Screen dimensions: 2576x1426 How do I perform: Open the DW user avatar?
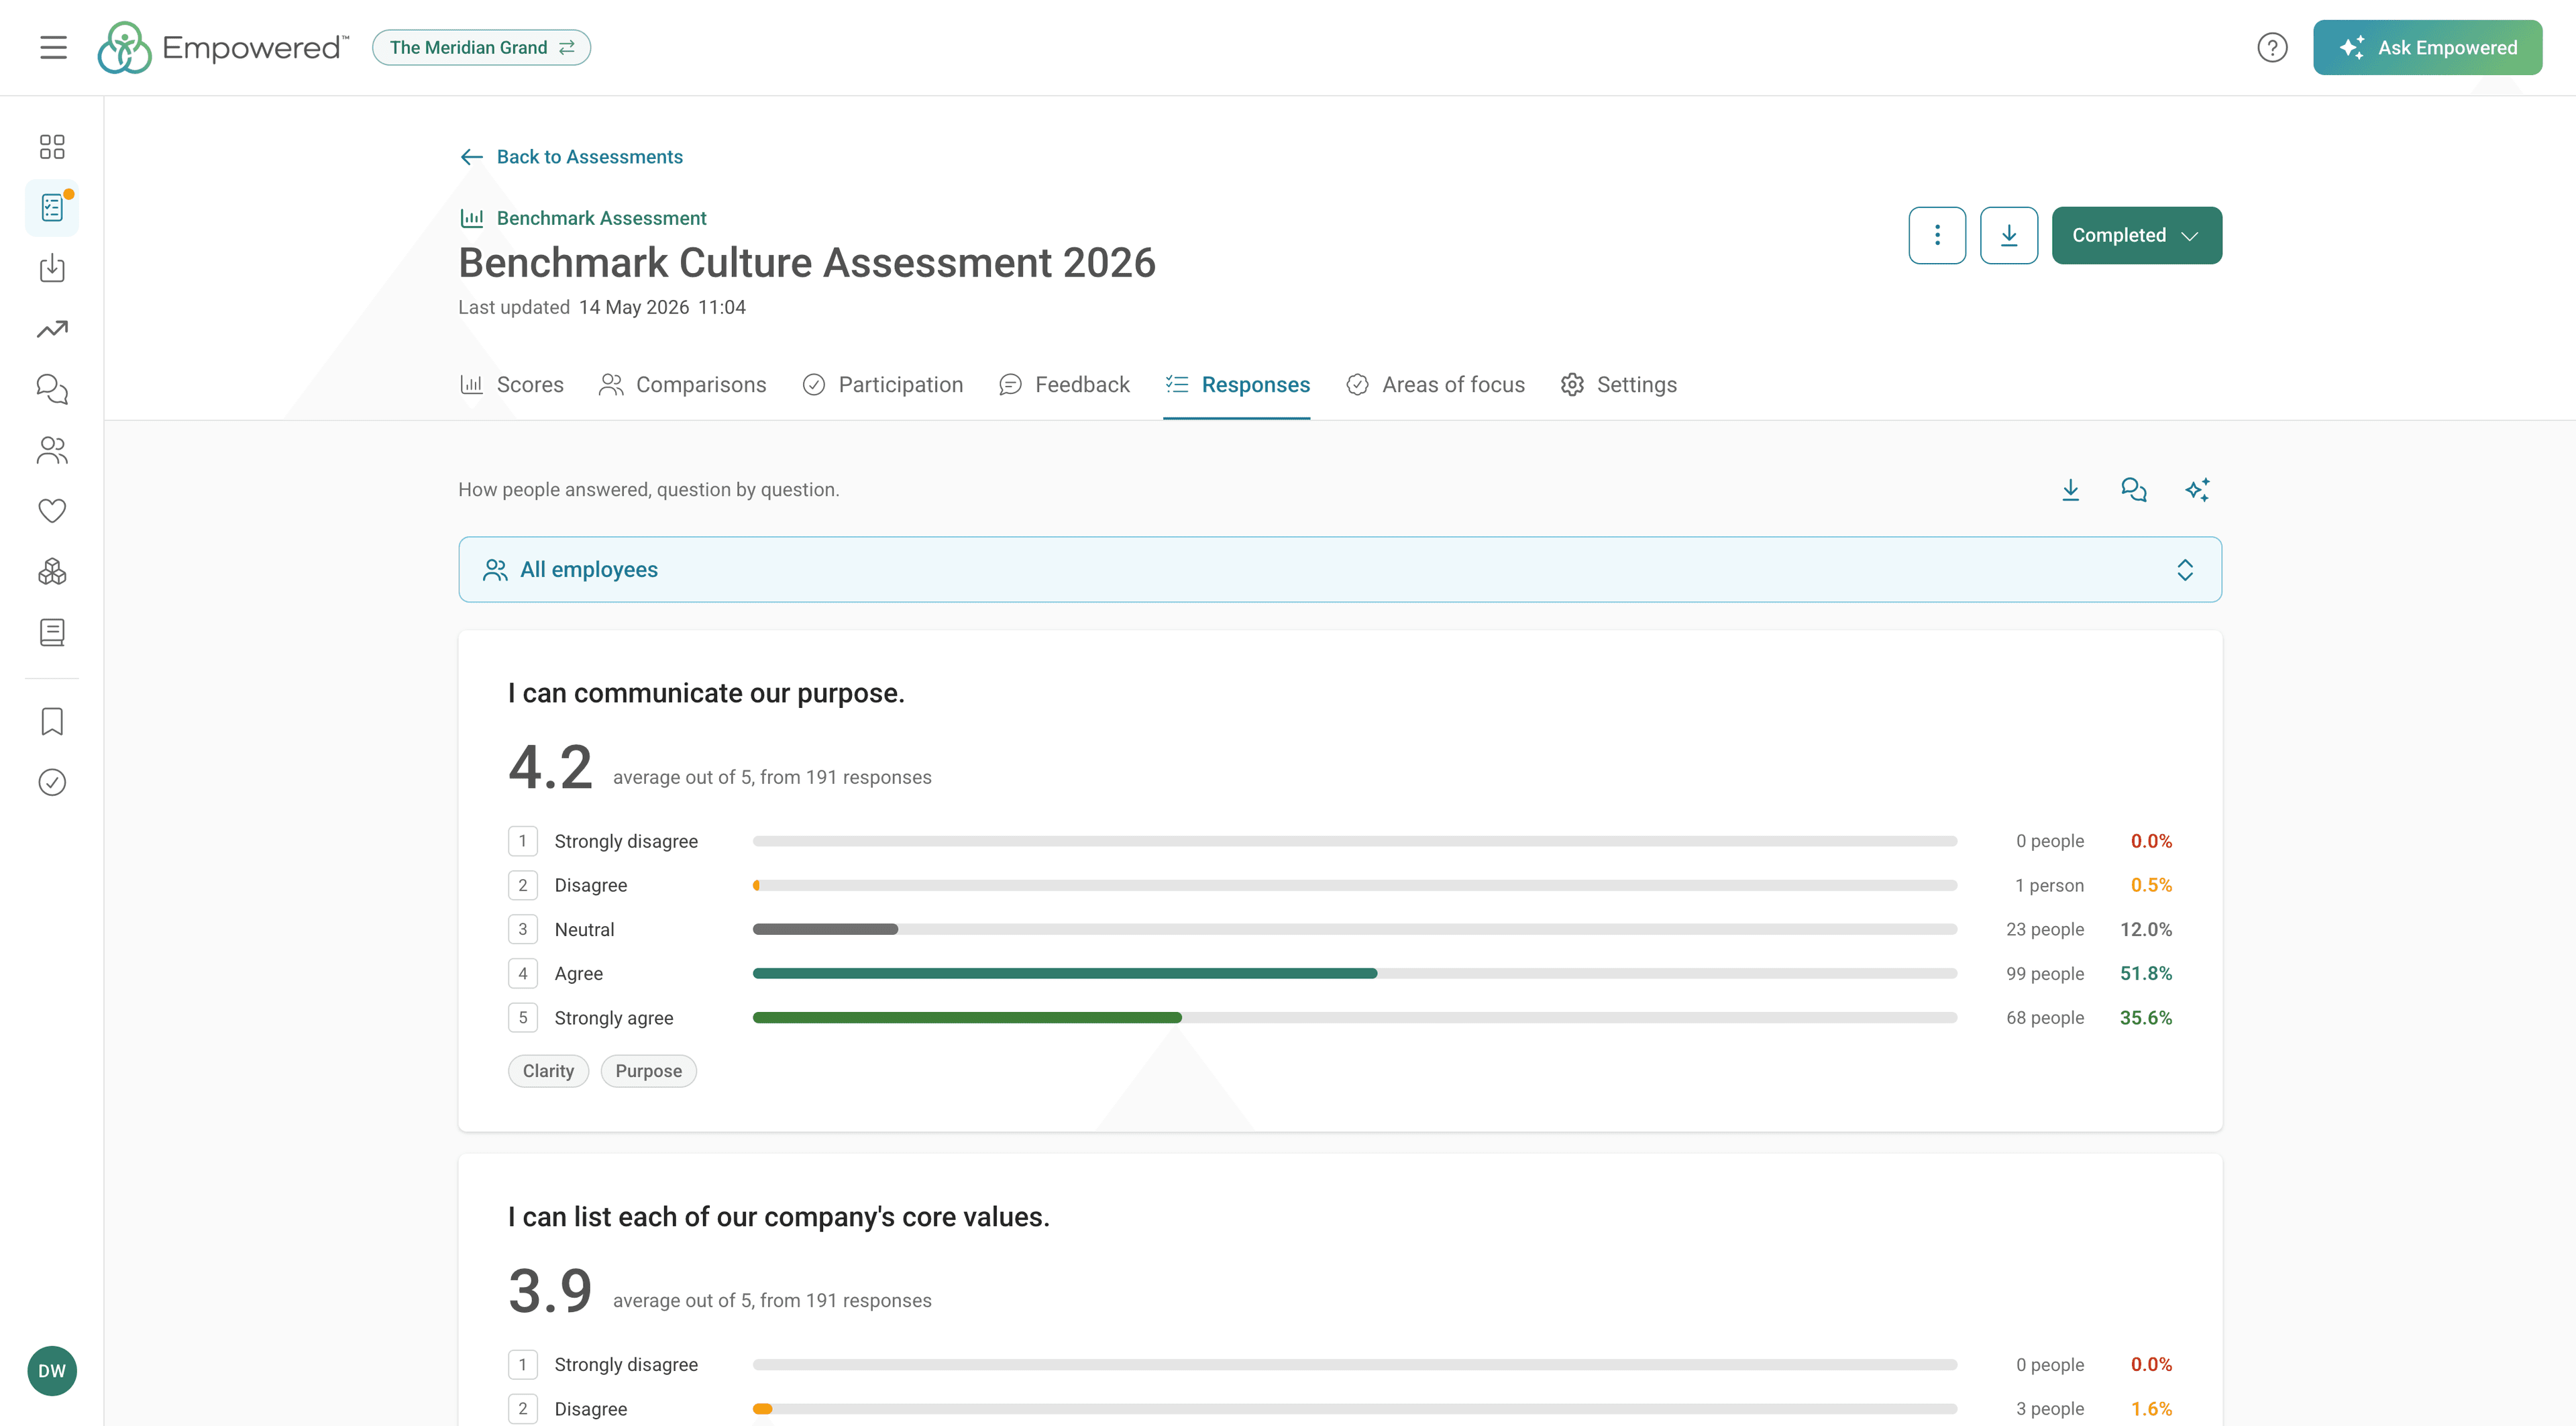coord(52,1370)
